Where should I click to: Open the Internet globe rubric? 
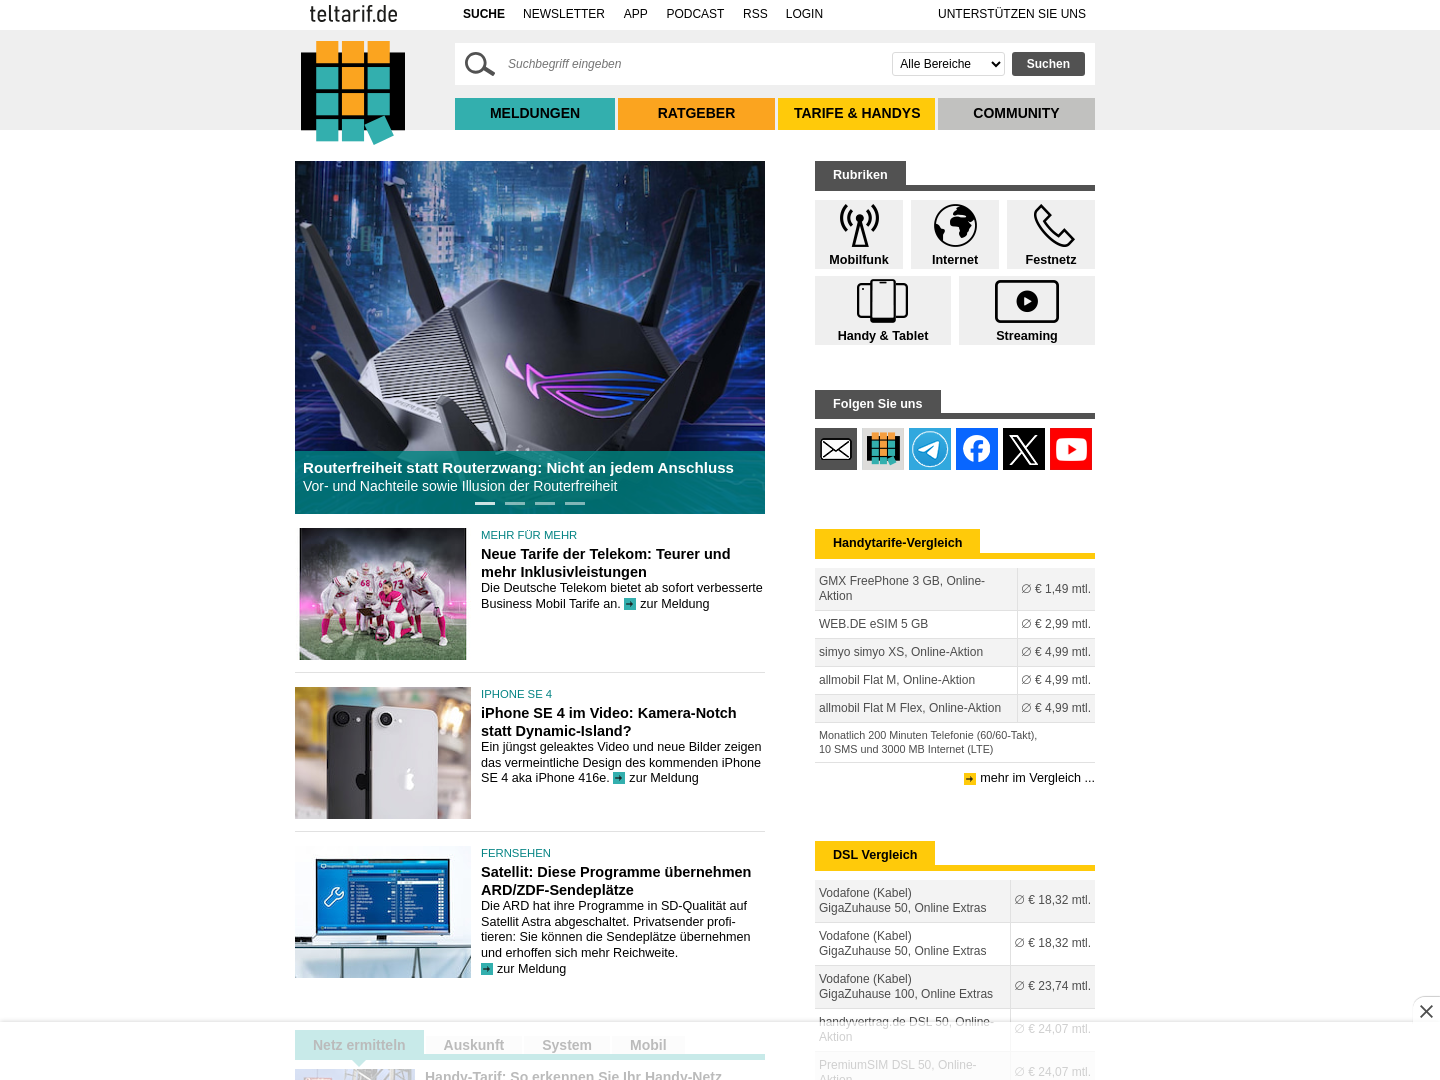tap(955, 234)
